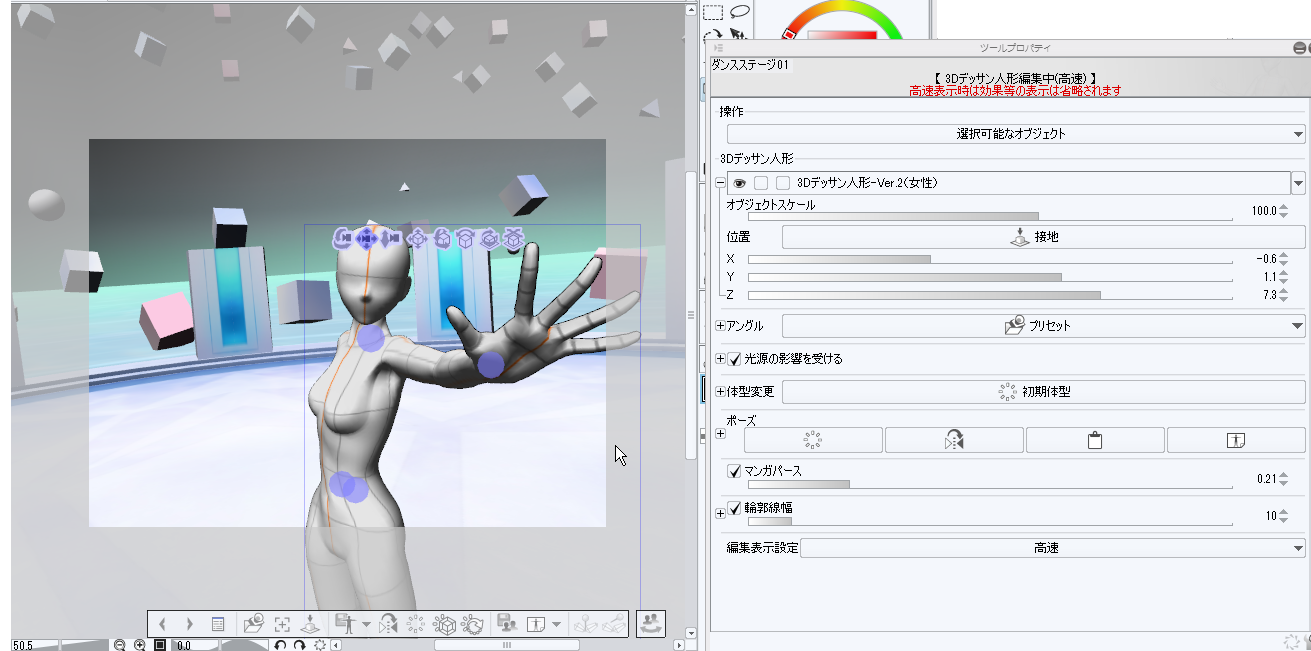Expand the 輪郭線幅 section
Screen dimensions: 1311x651
point(721,513)
